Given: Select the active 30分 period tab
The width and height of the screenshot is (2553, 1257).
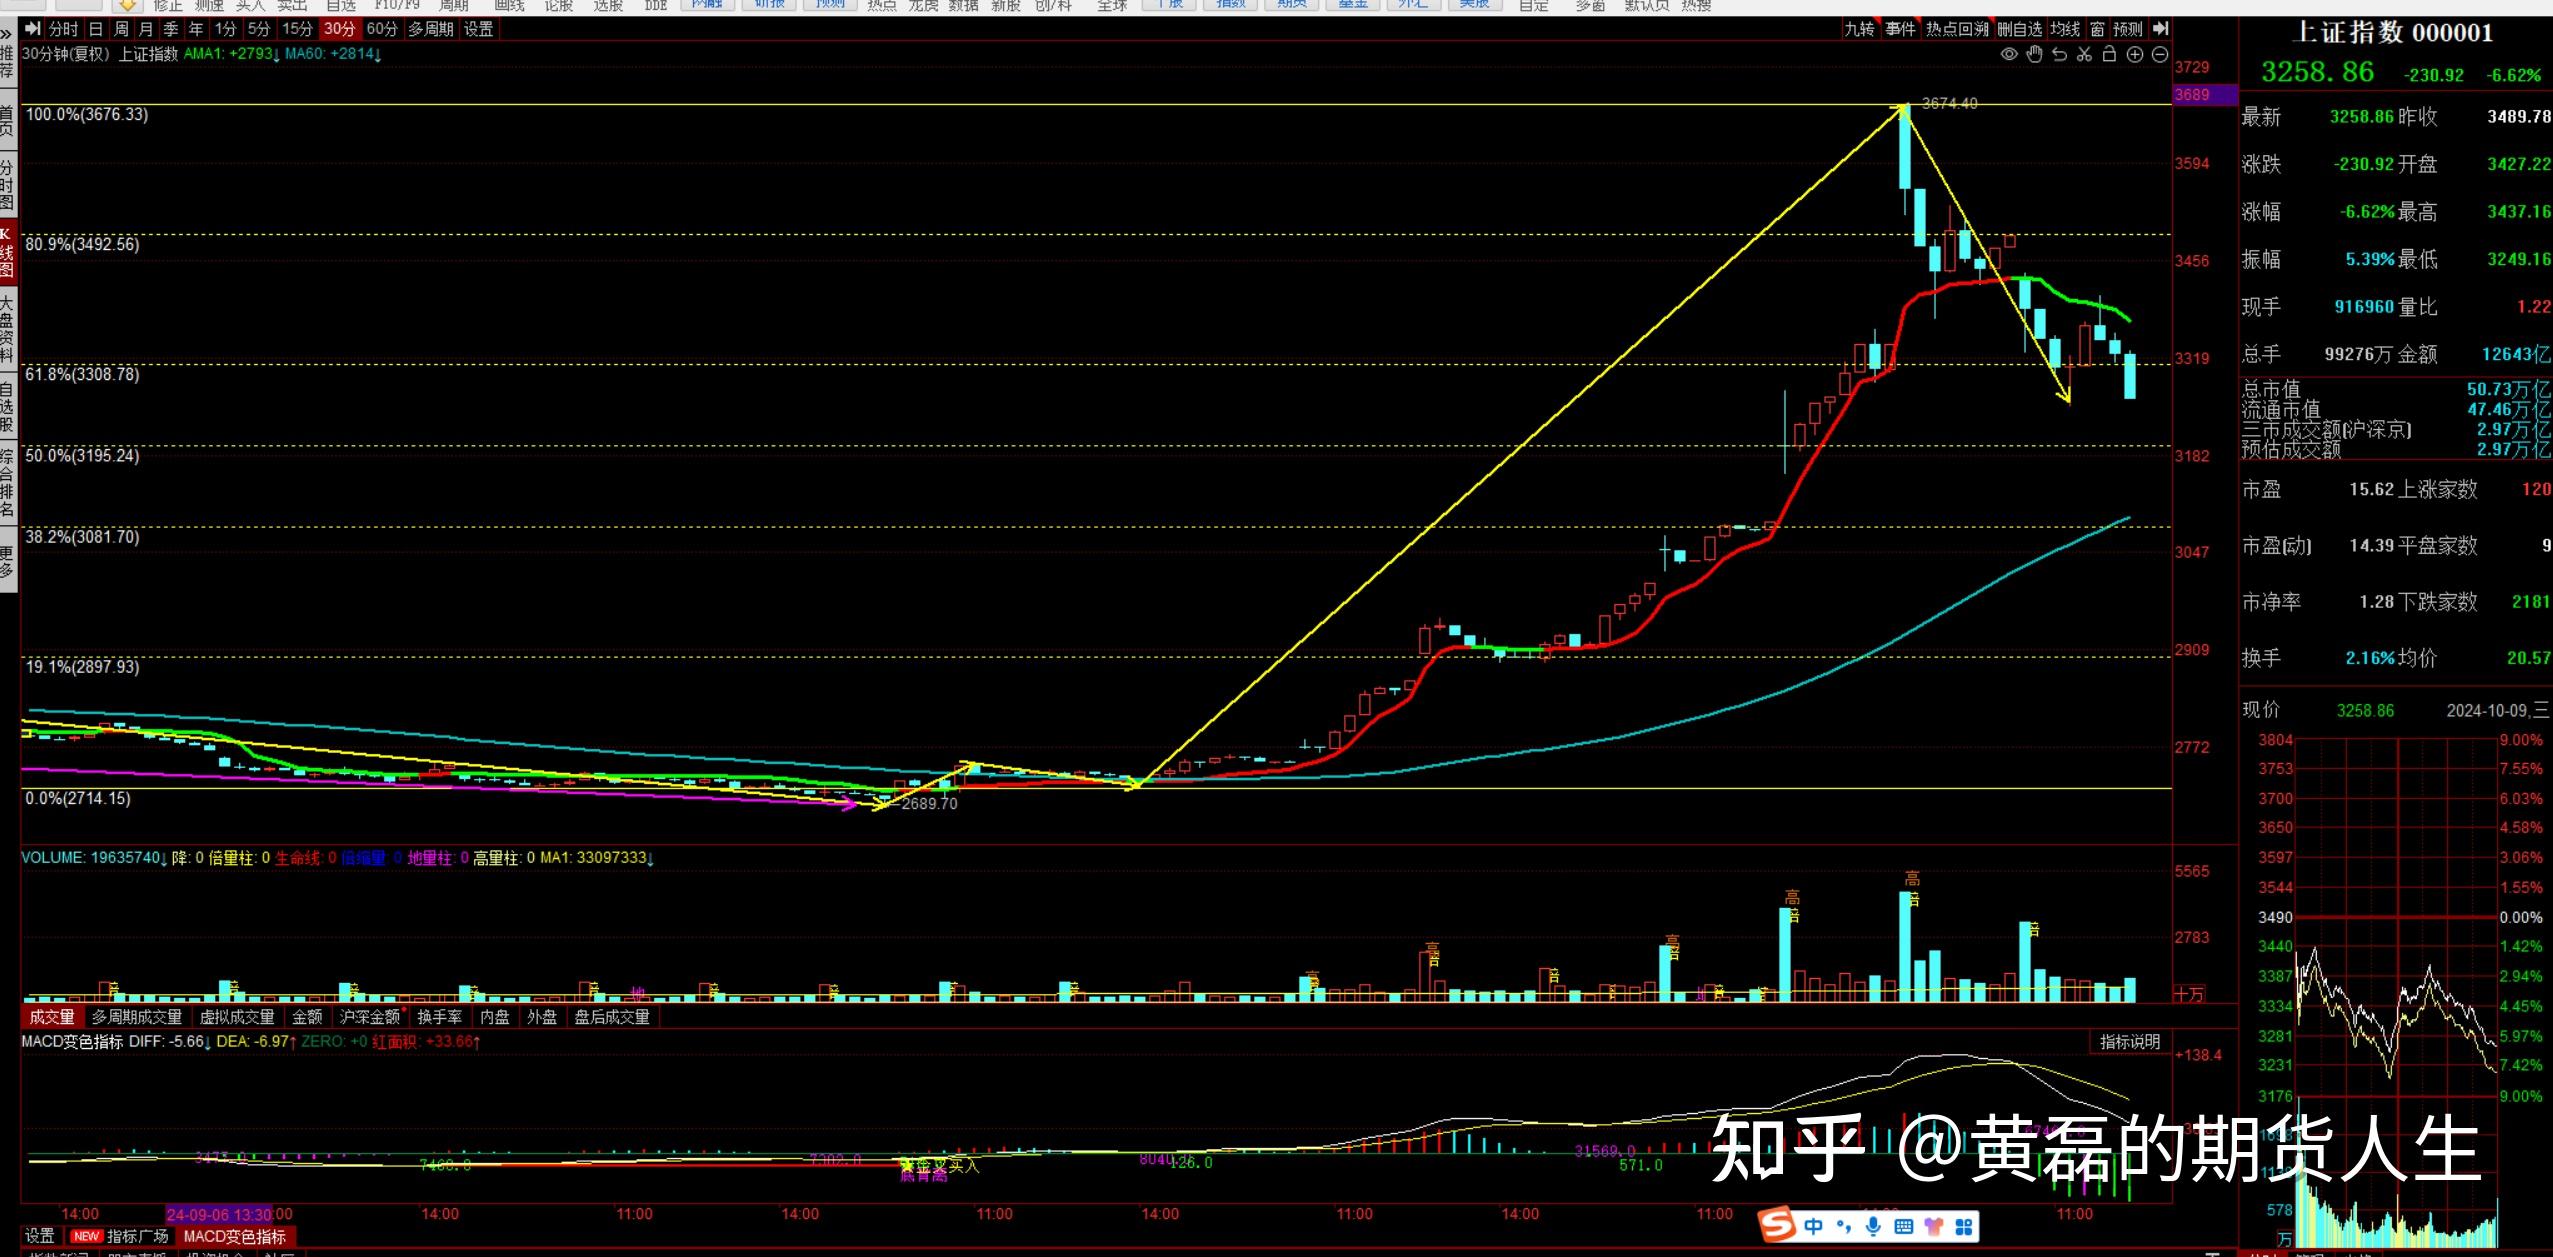Looking at the screenshot, I should [339, 29].
